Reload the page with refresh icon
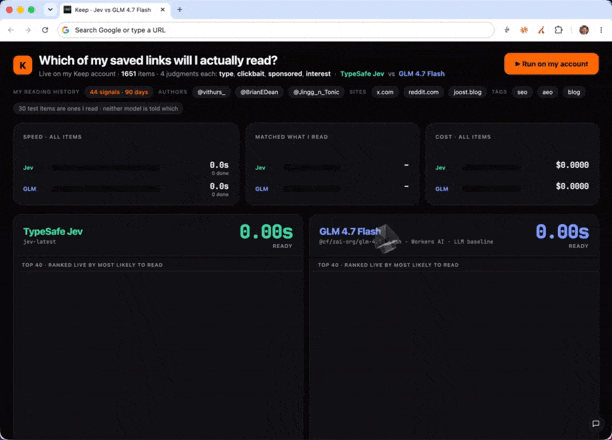The image size is (612, 440). coord(45,30)
